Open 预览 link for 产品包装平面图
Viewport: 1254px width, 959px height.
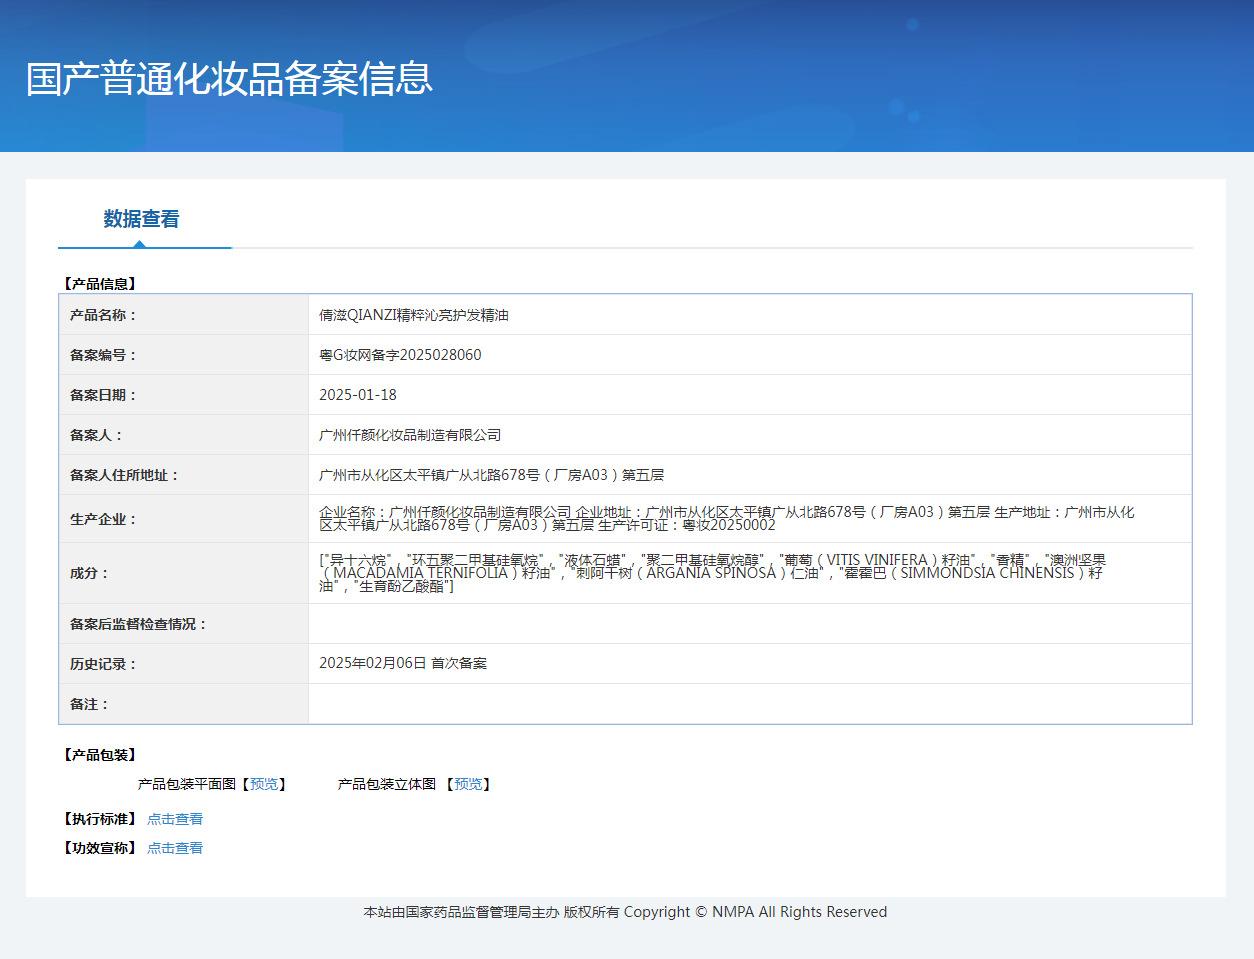[x=265, y=784]
